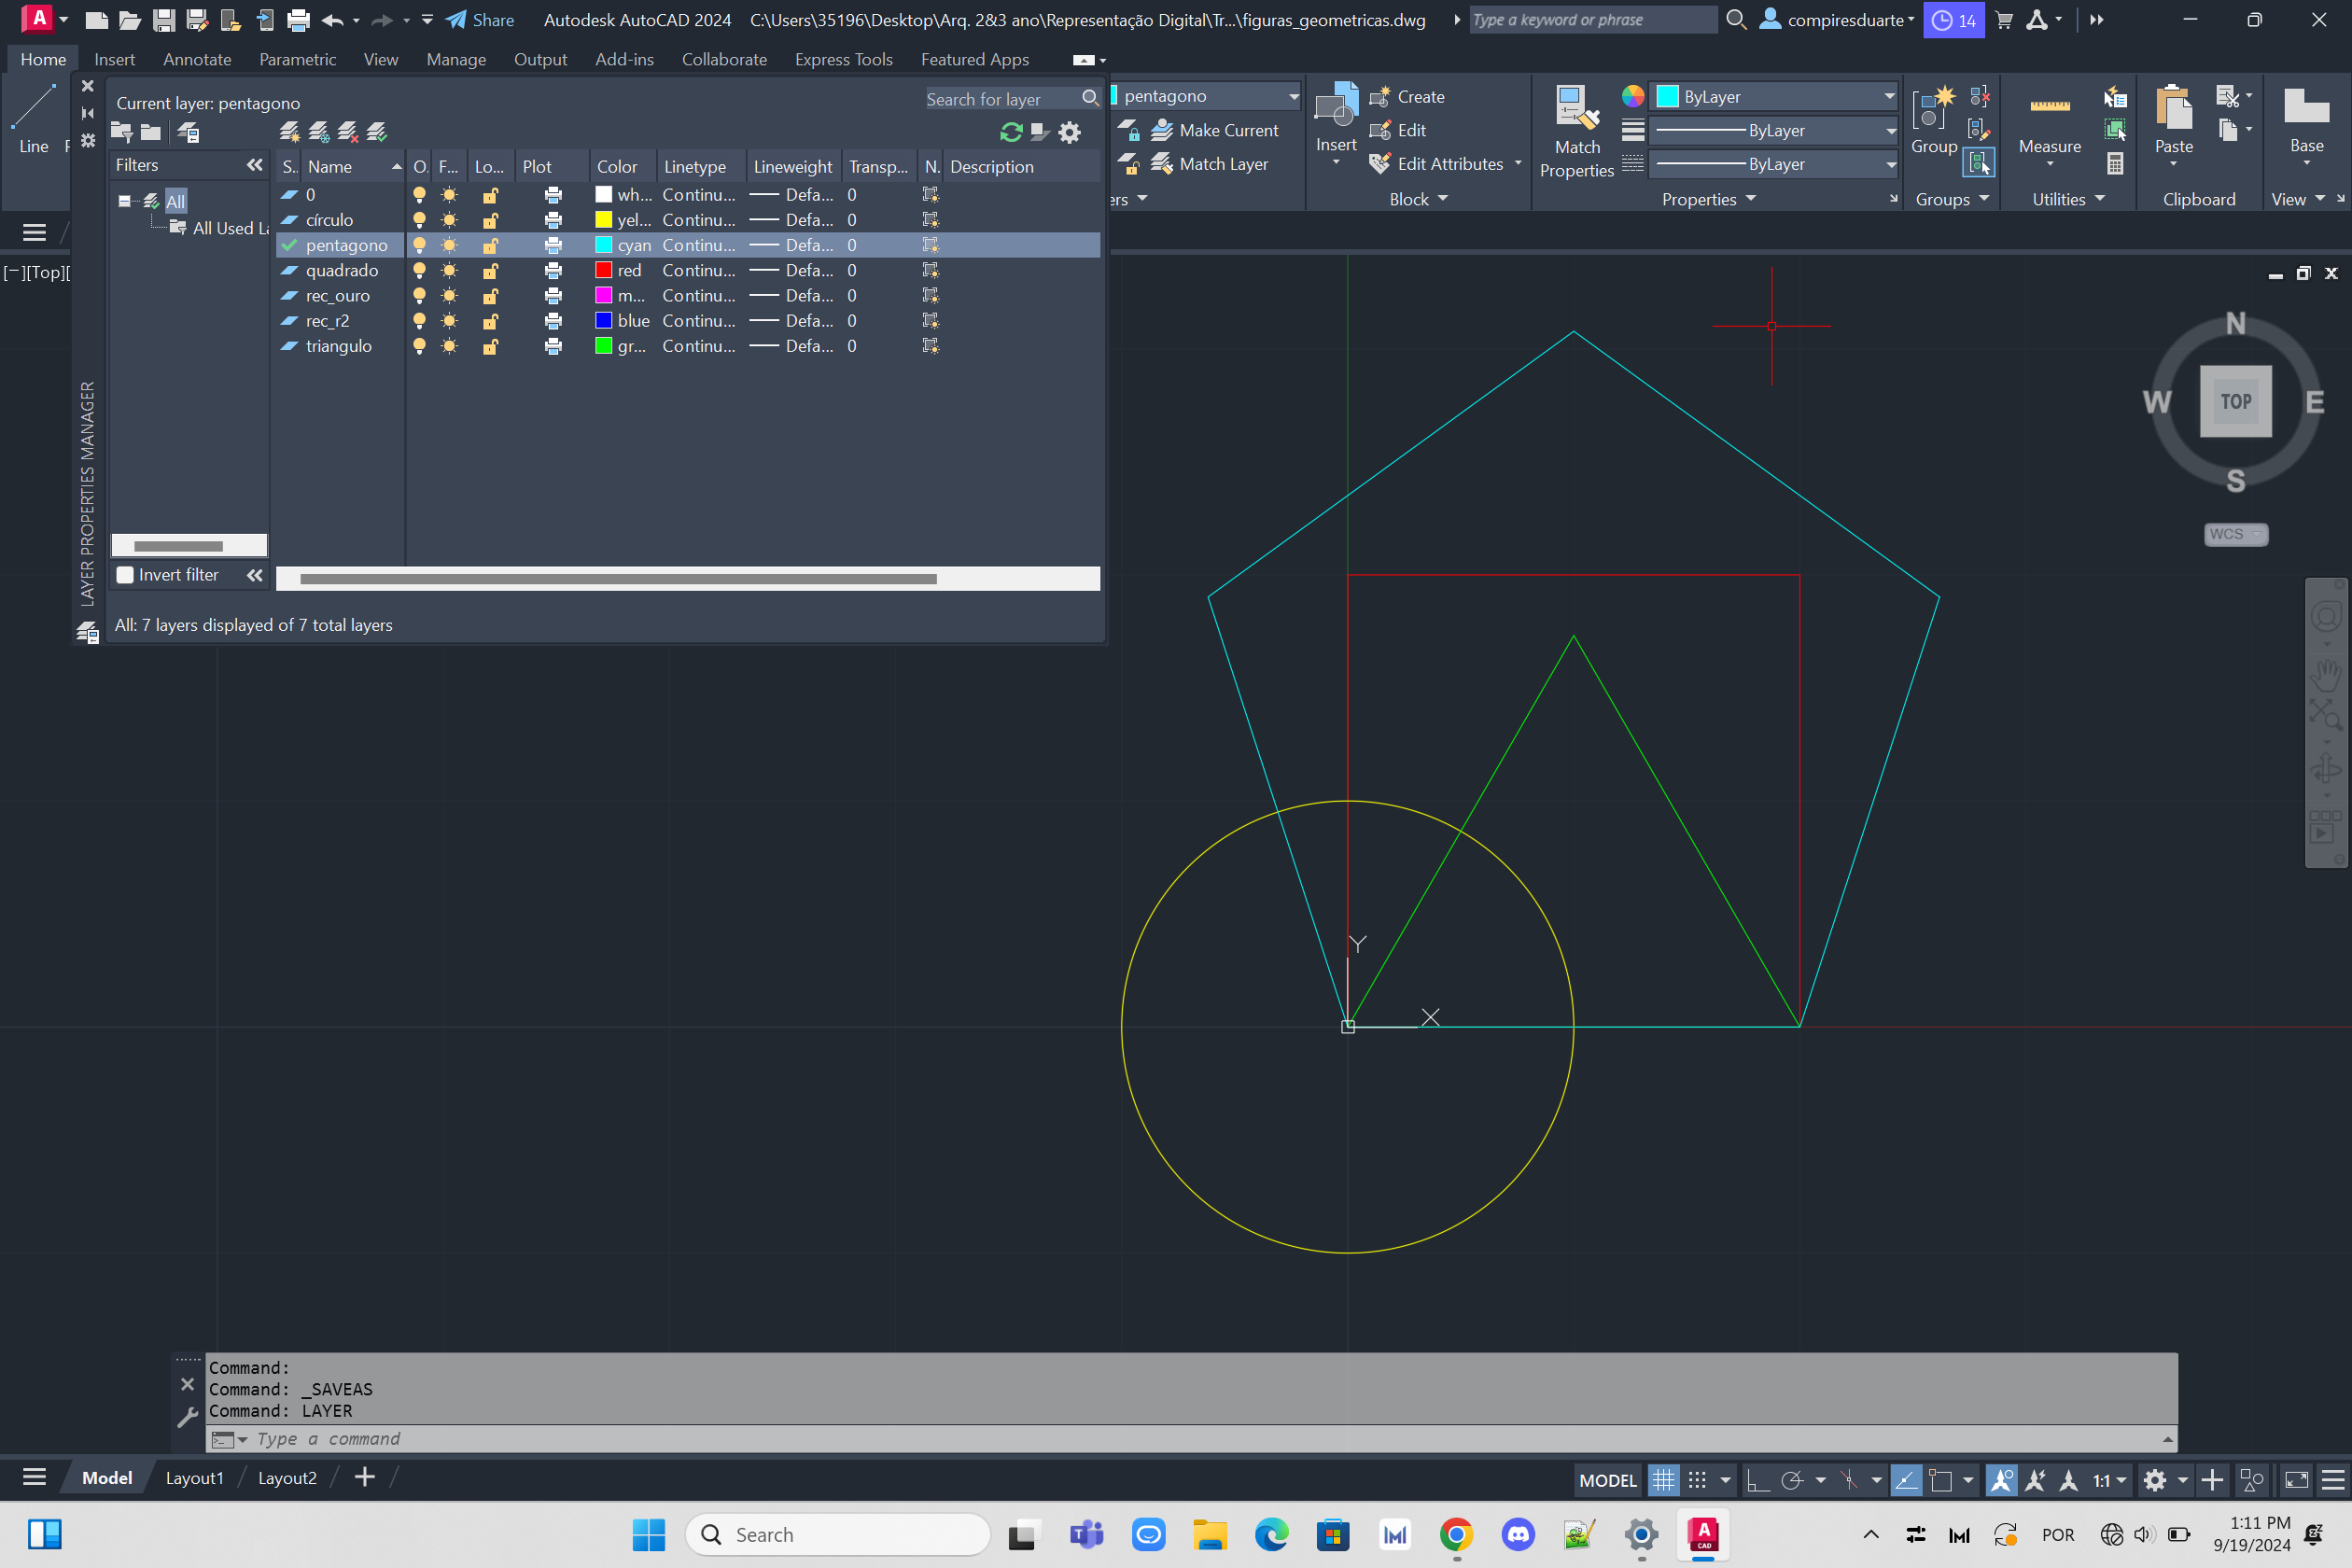Open the pentagono layer dropdown in ribbon
Viewport: 2352px width, 1568px height.
coord(1293,96)
